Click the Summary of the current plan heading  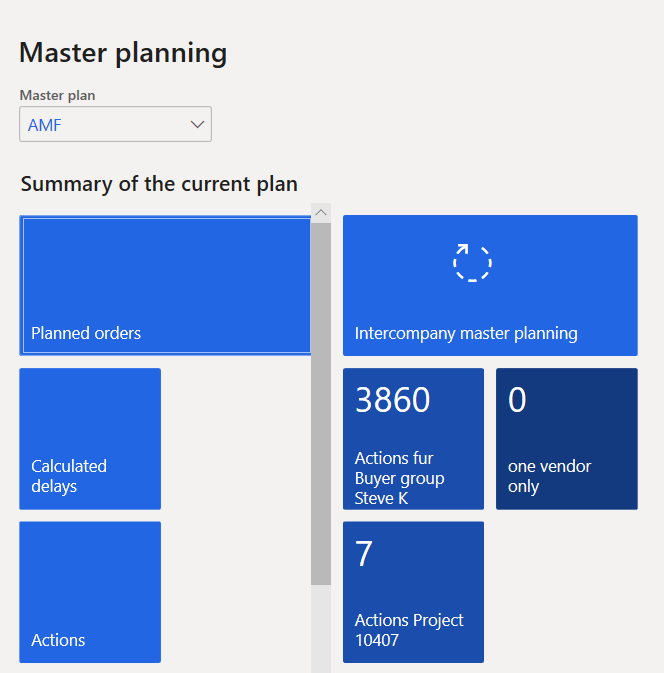[159, 184]
